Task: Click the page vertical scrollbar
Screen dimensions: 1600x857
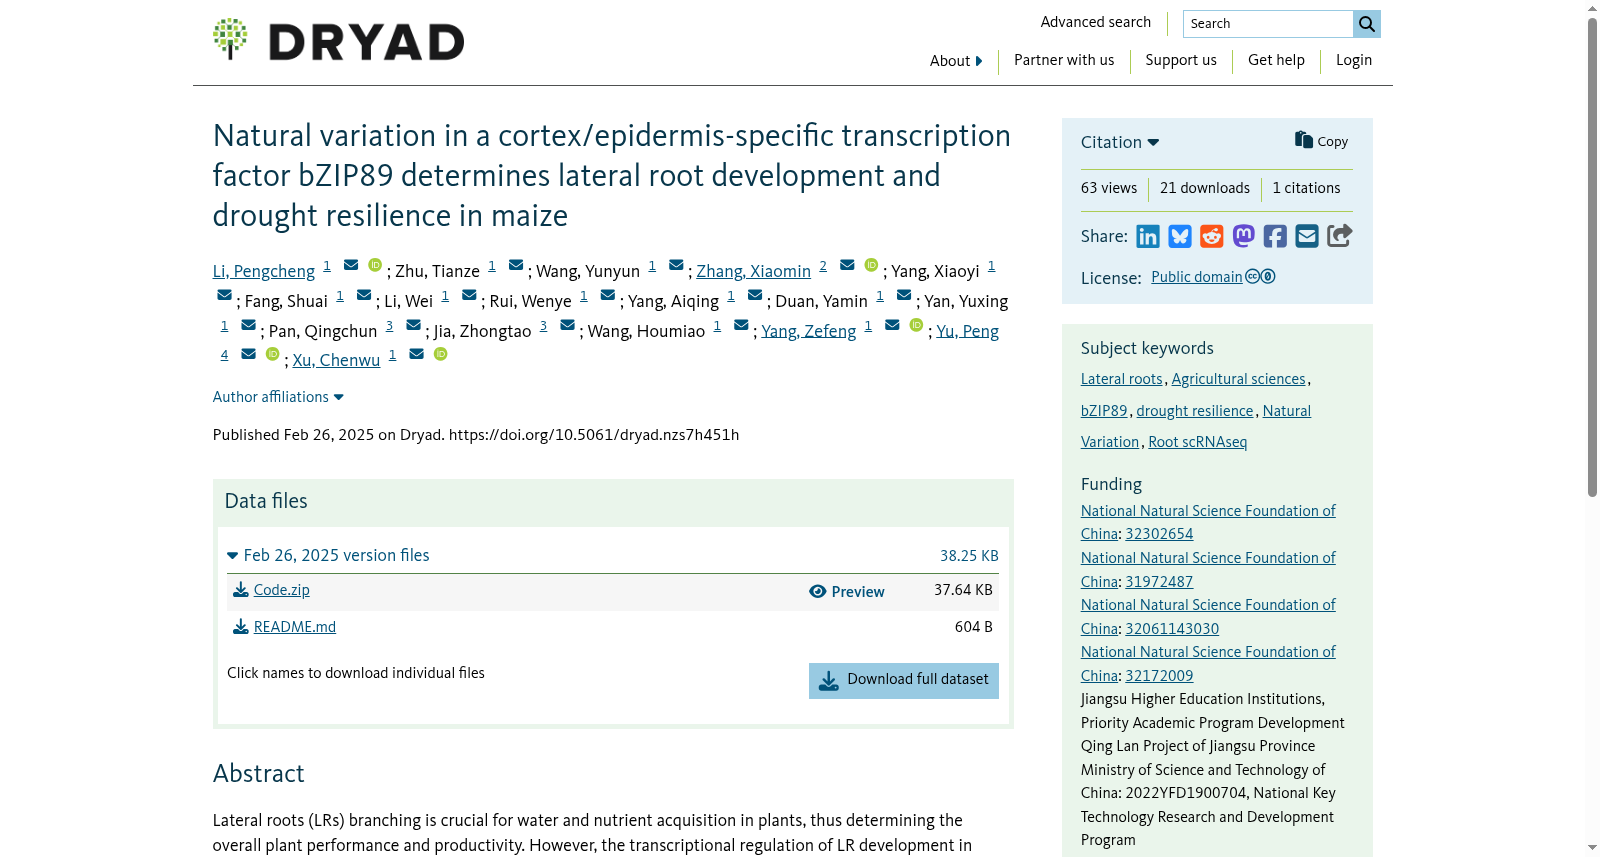Action: [1592, 255]
